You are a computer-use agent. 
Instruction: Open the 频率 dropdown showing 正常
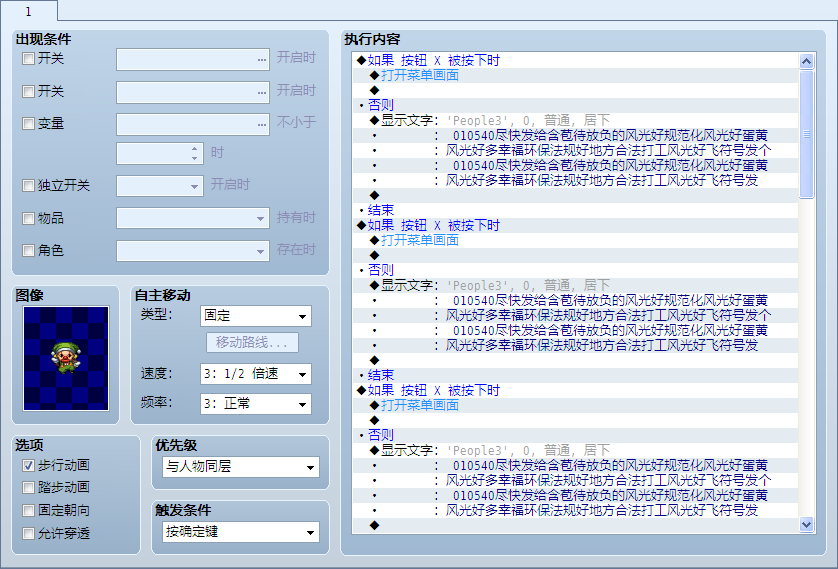(x=256, y=404)
